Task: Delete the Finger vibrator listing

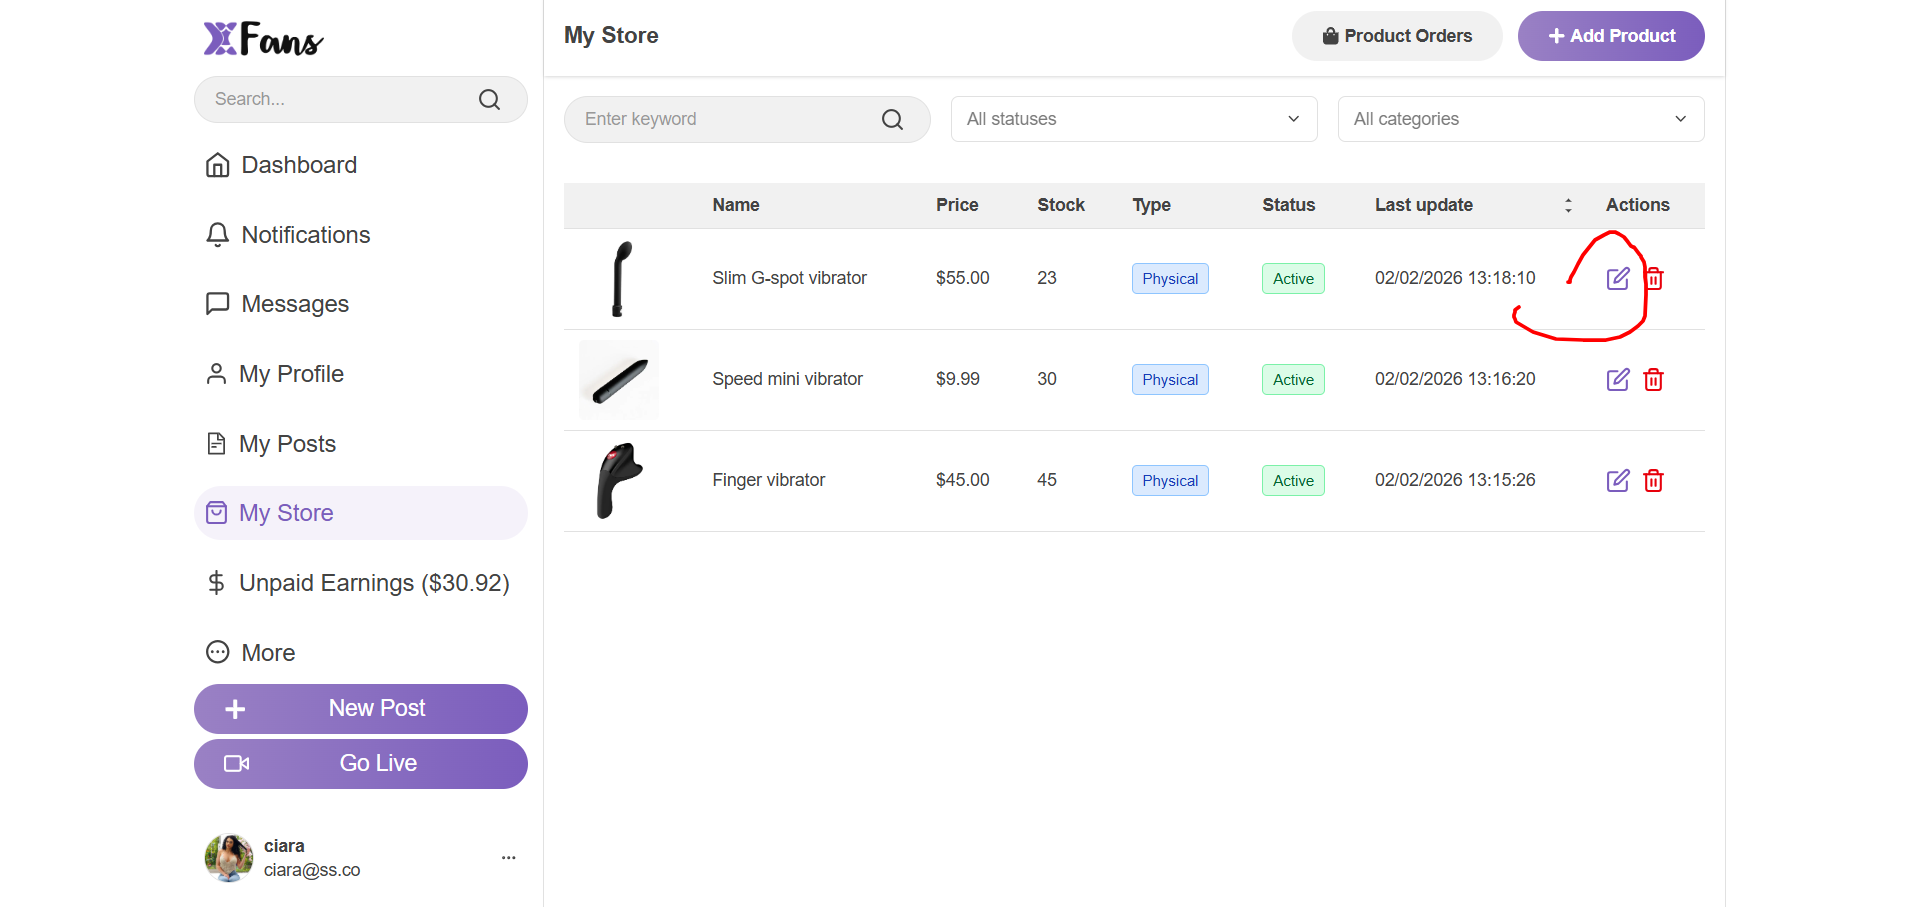Action: (x=1653, y=481)
